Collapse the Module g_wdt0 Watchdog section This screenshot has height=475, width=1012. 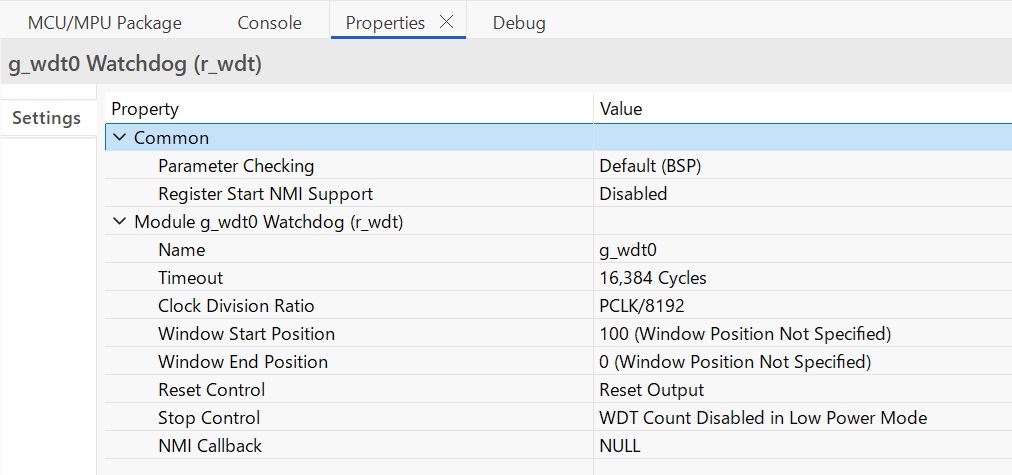tap(119, 222)
